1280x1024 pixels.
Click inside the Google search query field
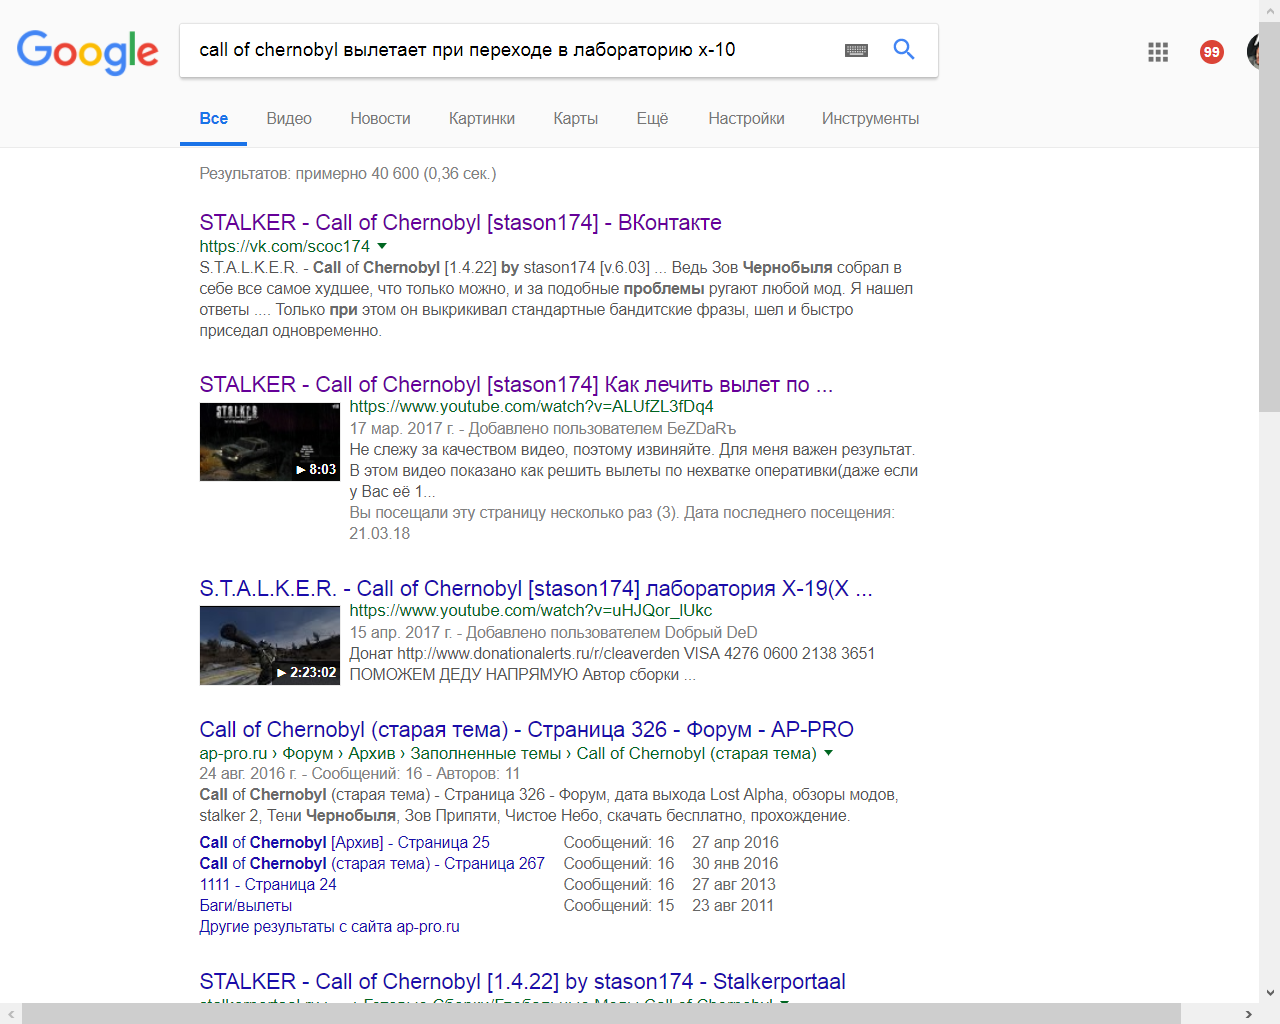(510, 50)
